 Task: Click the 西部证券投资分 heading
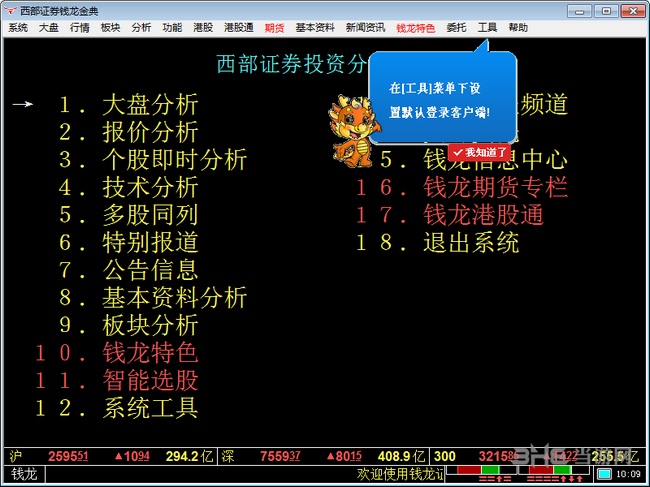(x=292, y=64)
